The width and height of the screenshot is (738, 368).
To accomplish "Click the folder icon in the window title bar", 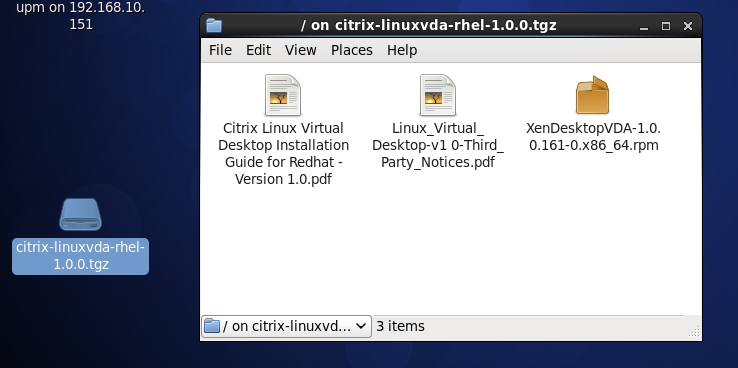I will click(214, 25).
